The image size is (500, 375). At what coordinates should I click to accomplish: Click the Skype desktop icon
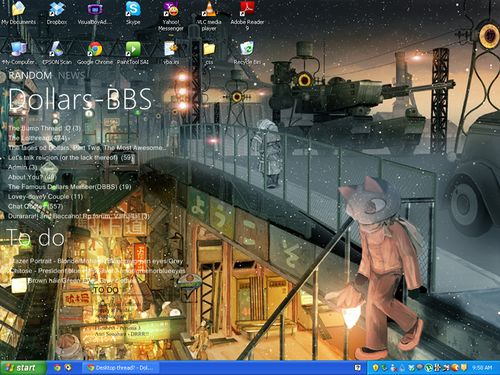(133, 13)
